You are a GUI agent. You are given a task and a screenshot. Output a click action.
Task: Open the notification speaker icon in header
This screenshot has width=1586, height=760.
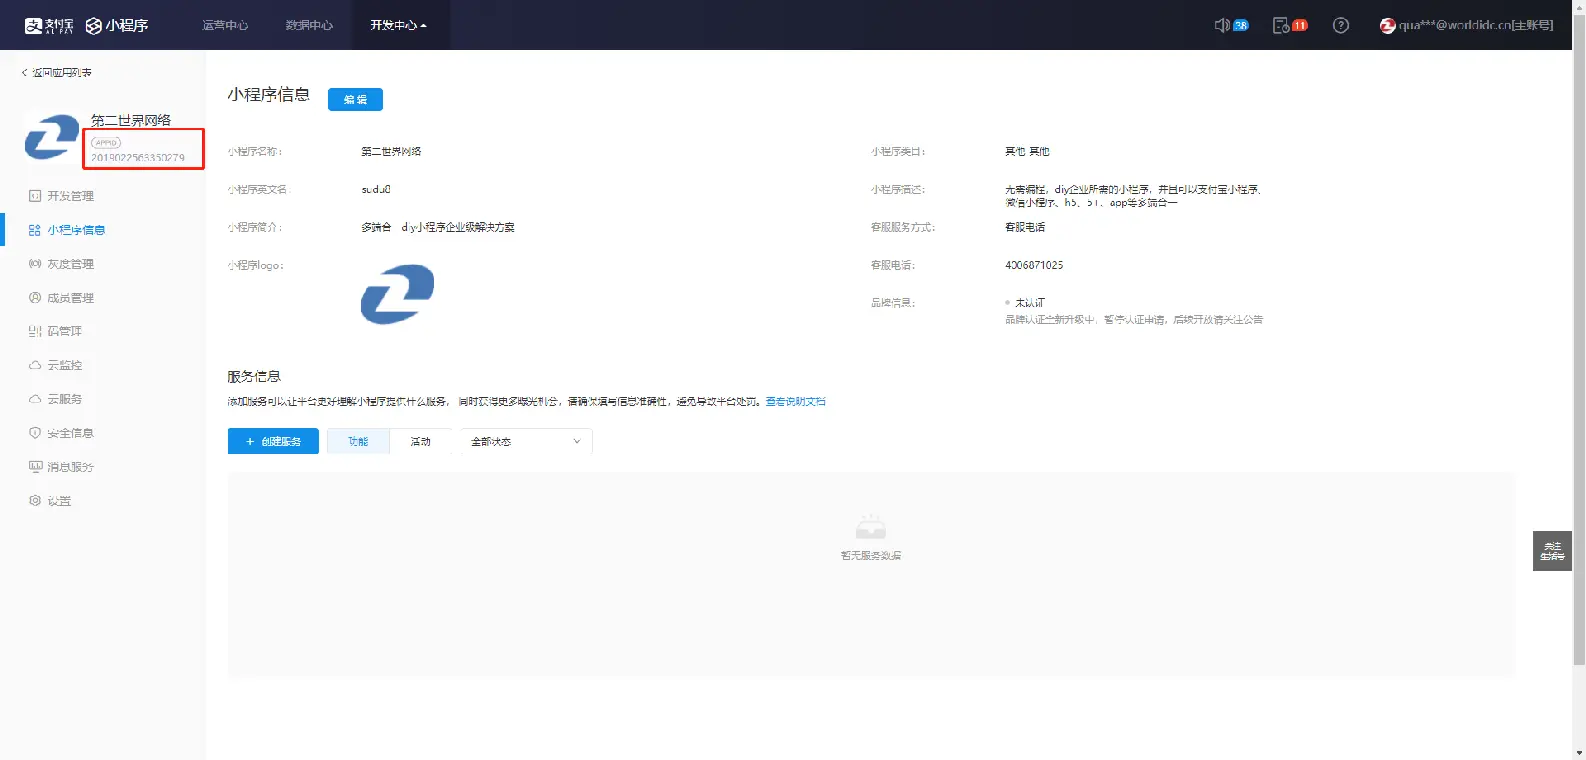tap(1222, 25)
